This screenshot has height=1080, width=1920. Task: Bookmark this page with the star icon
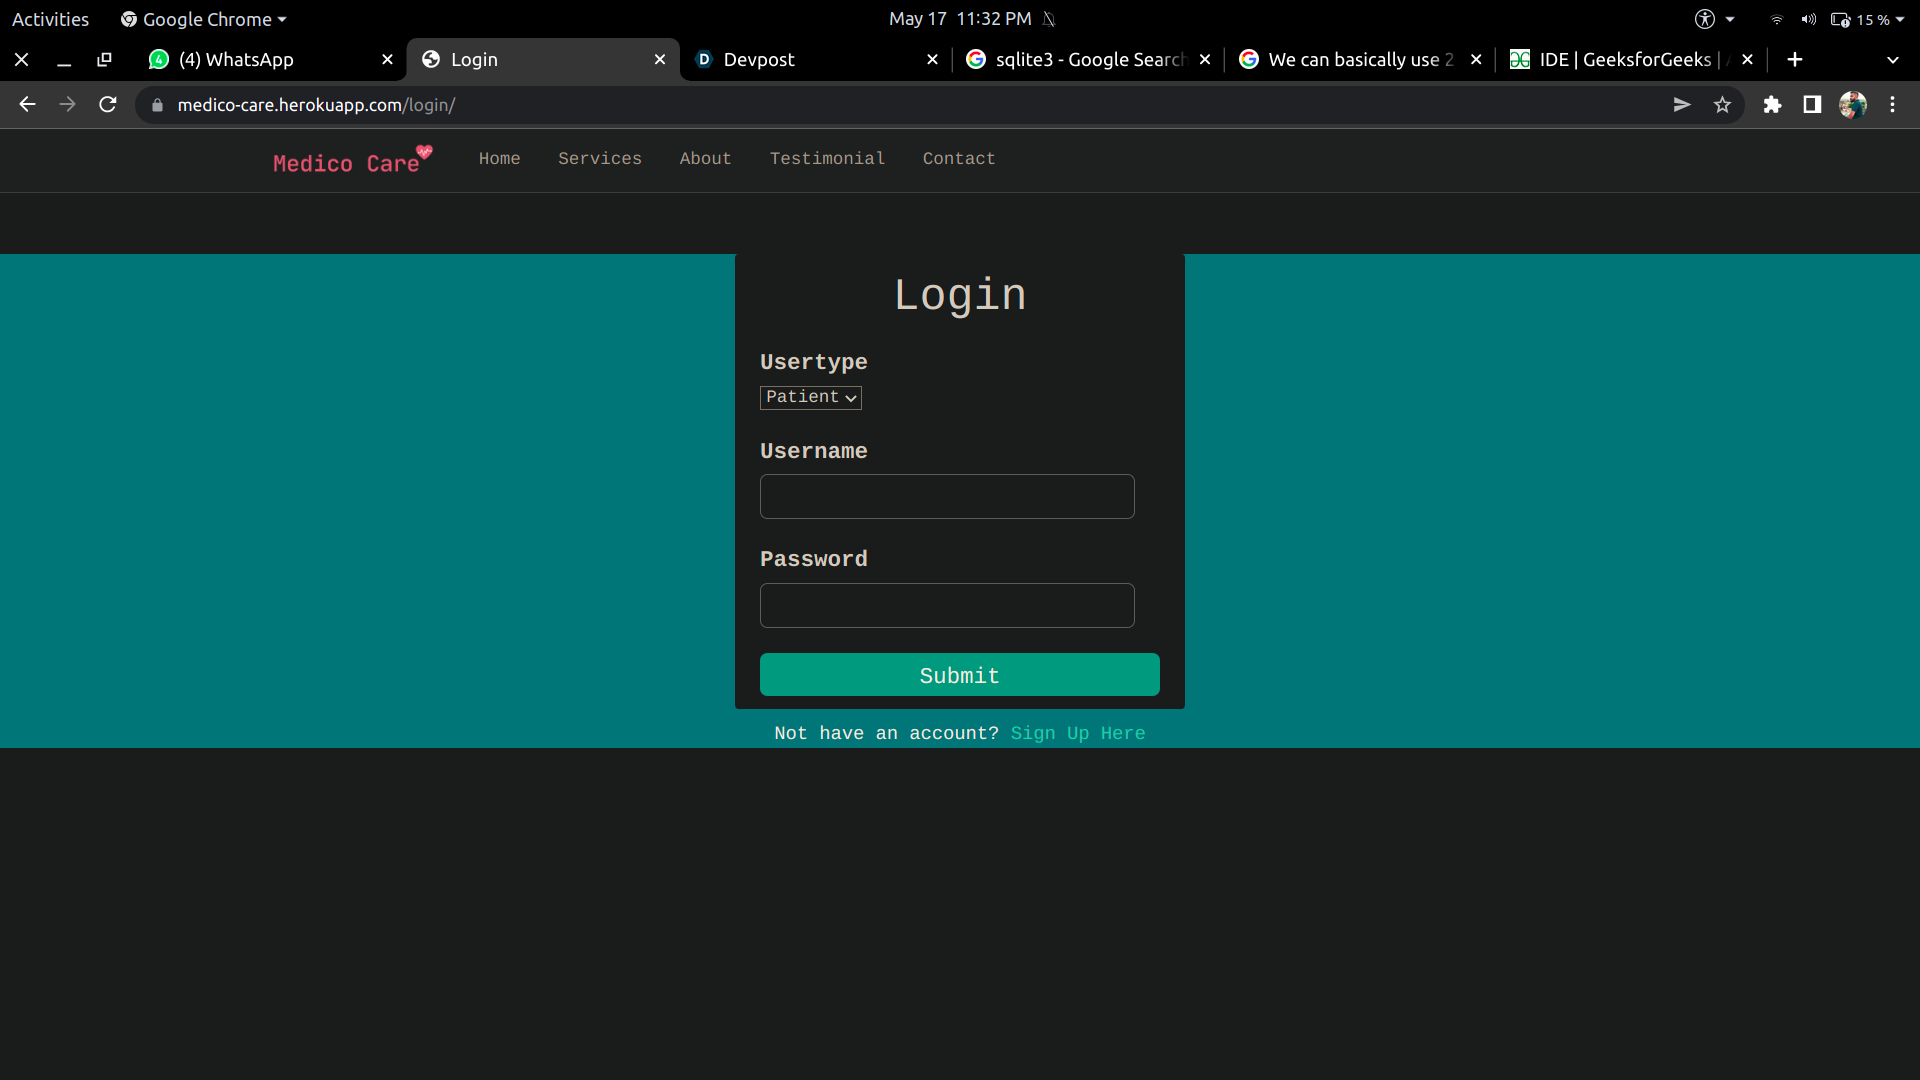point(1722,105)
